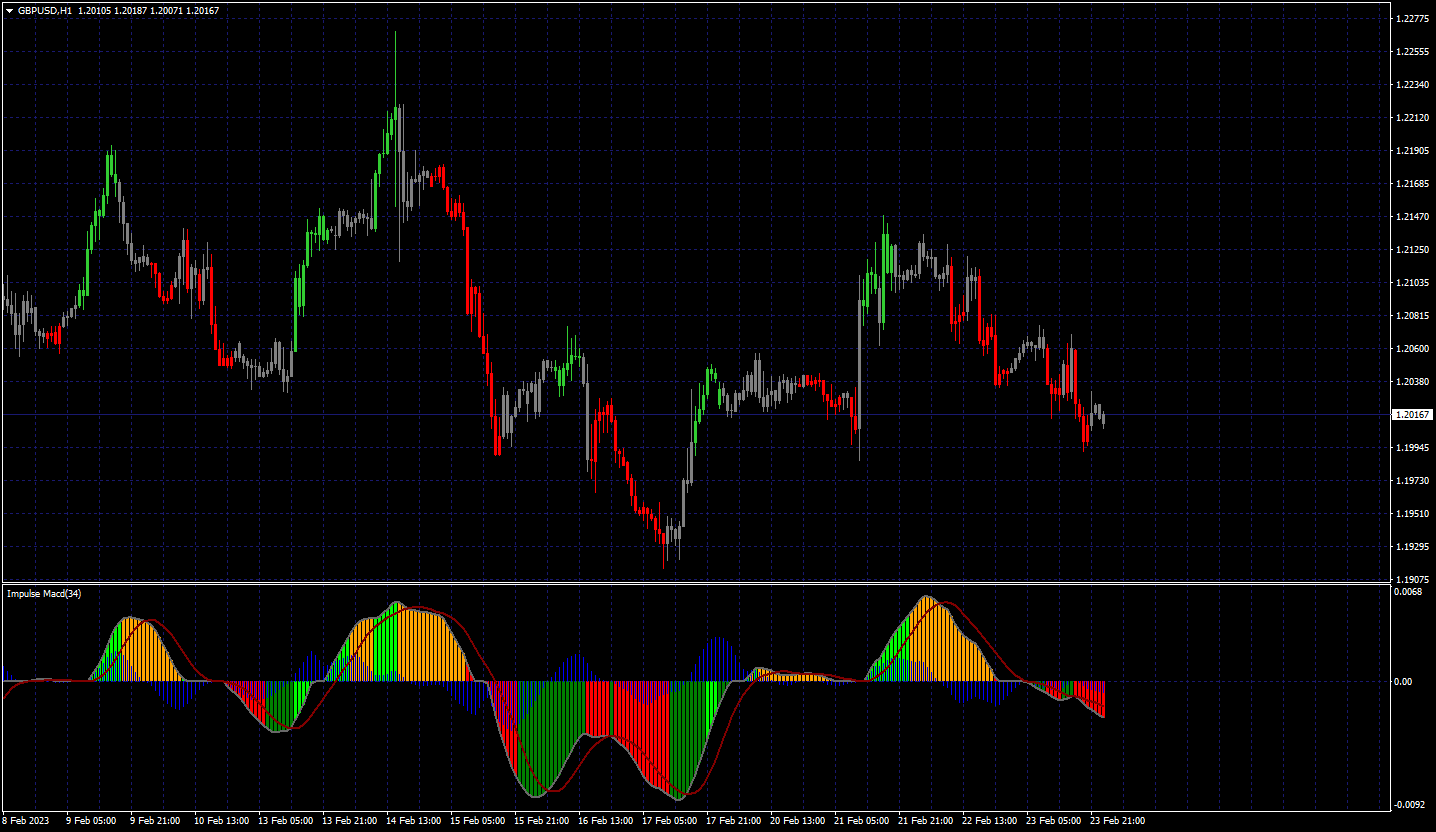Screen dimensions: 1436x832
Task: Click the 1.20815 price axis label
Action: [1412, 315]
